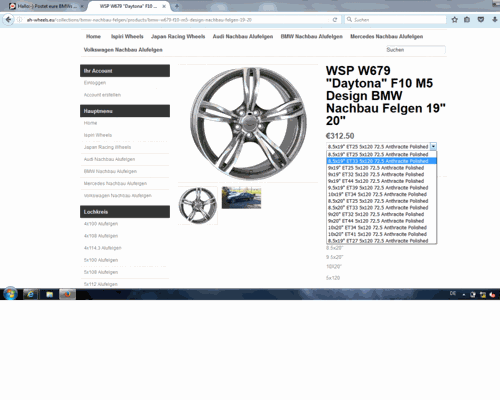
Task: Open 4x114.3 Alufelgen under Lochkreis
Action: tap(102, 248)
